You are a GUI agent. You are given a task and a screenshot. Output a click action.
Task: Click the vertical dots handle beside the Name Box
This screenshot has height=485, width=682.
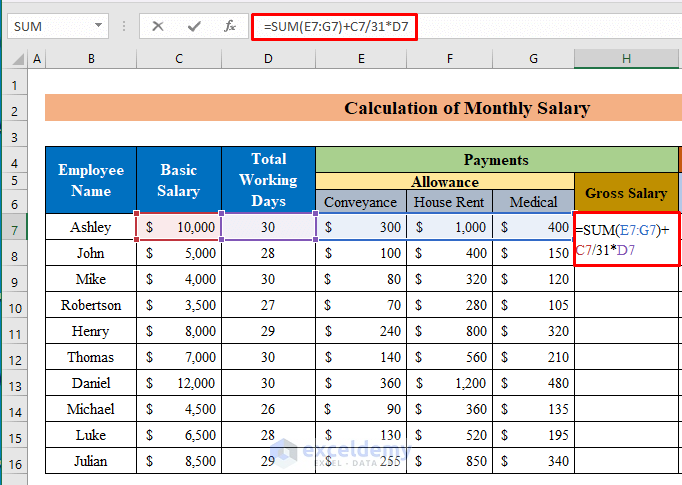tap(124, 26)
